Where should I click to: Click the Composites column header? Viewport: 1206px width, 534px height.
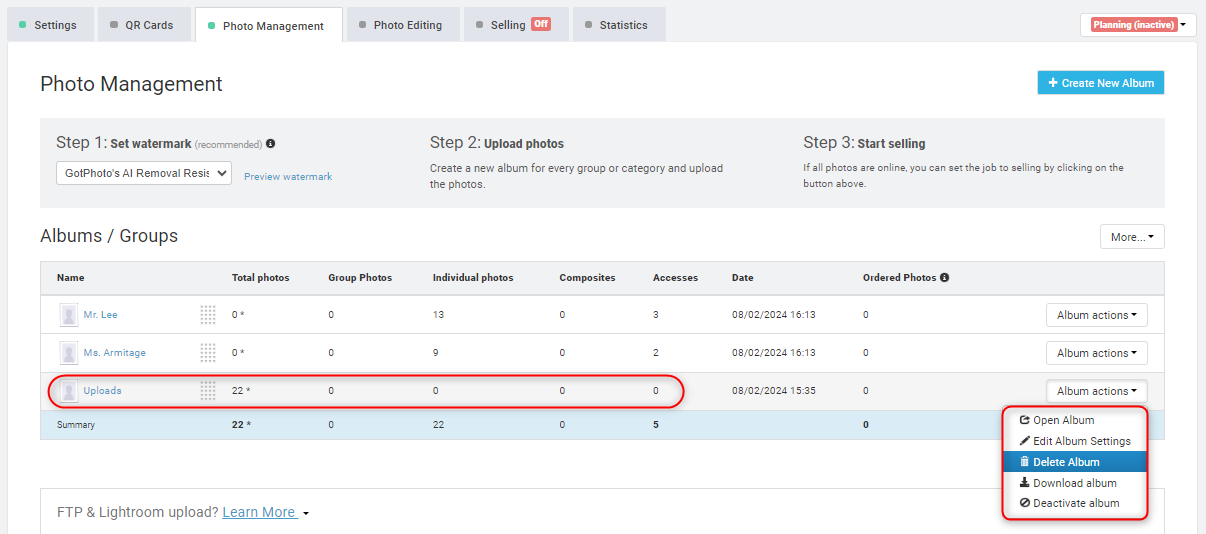587,277
